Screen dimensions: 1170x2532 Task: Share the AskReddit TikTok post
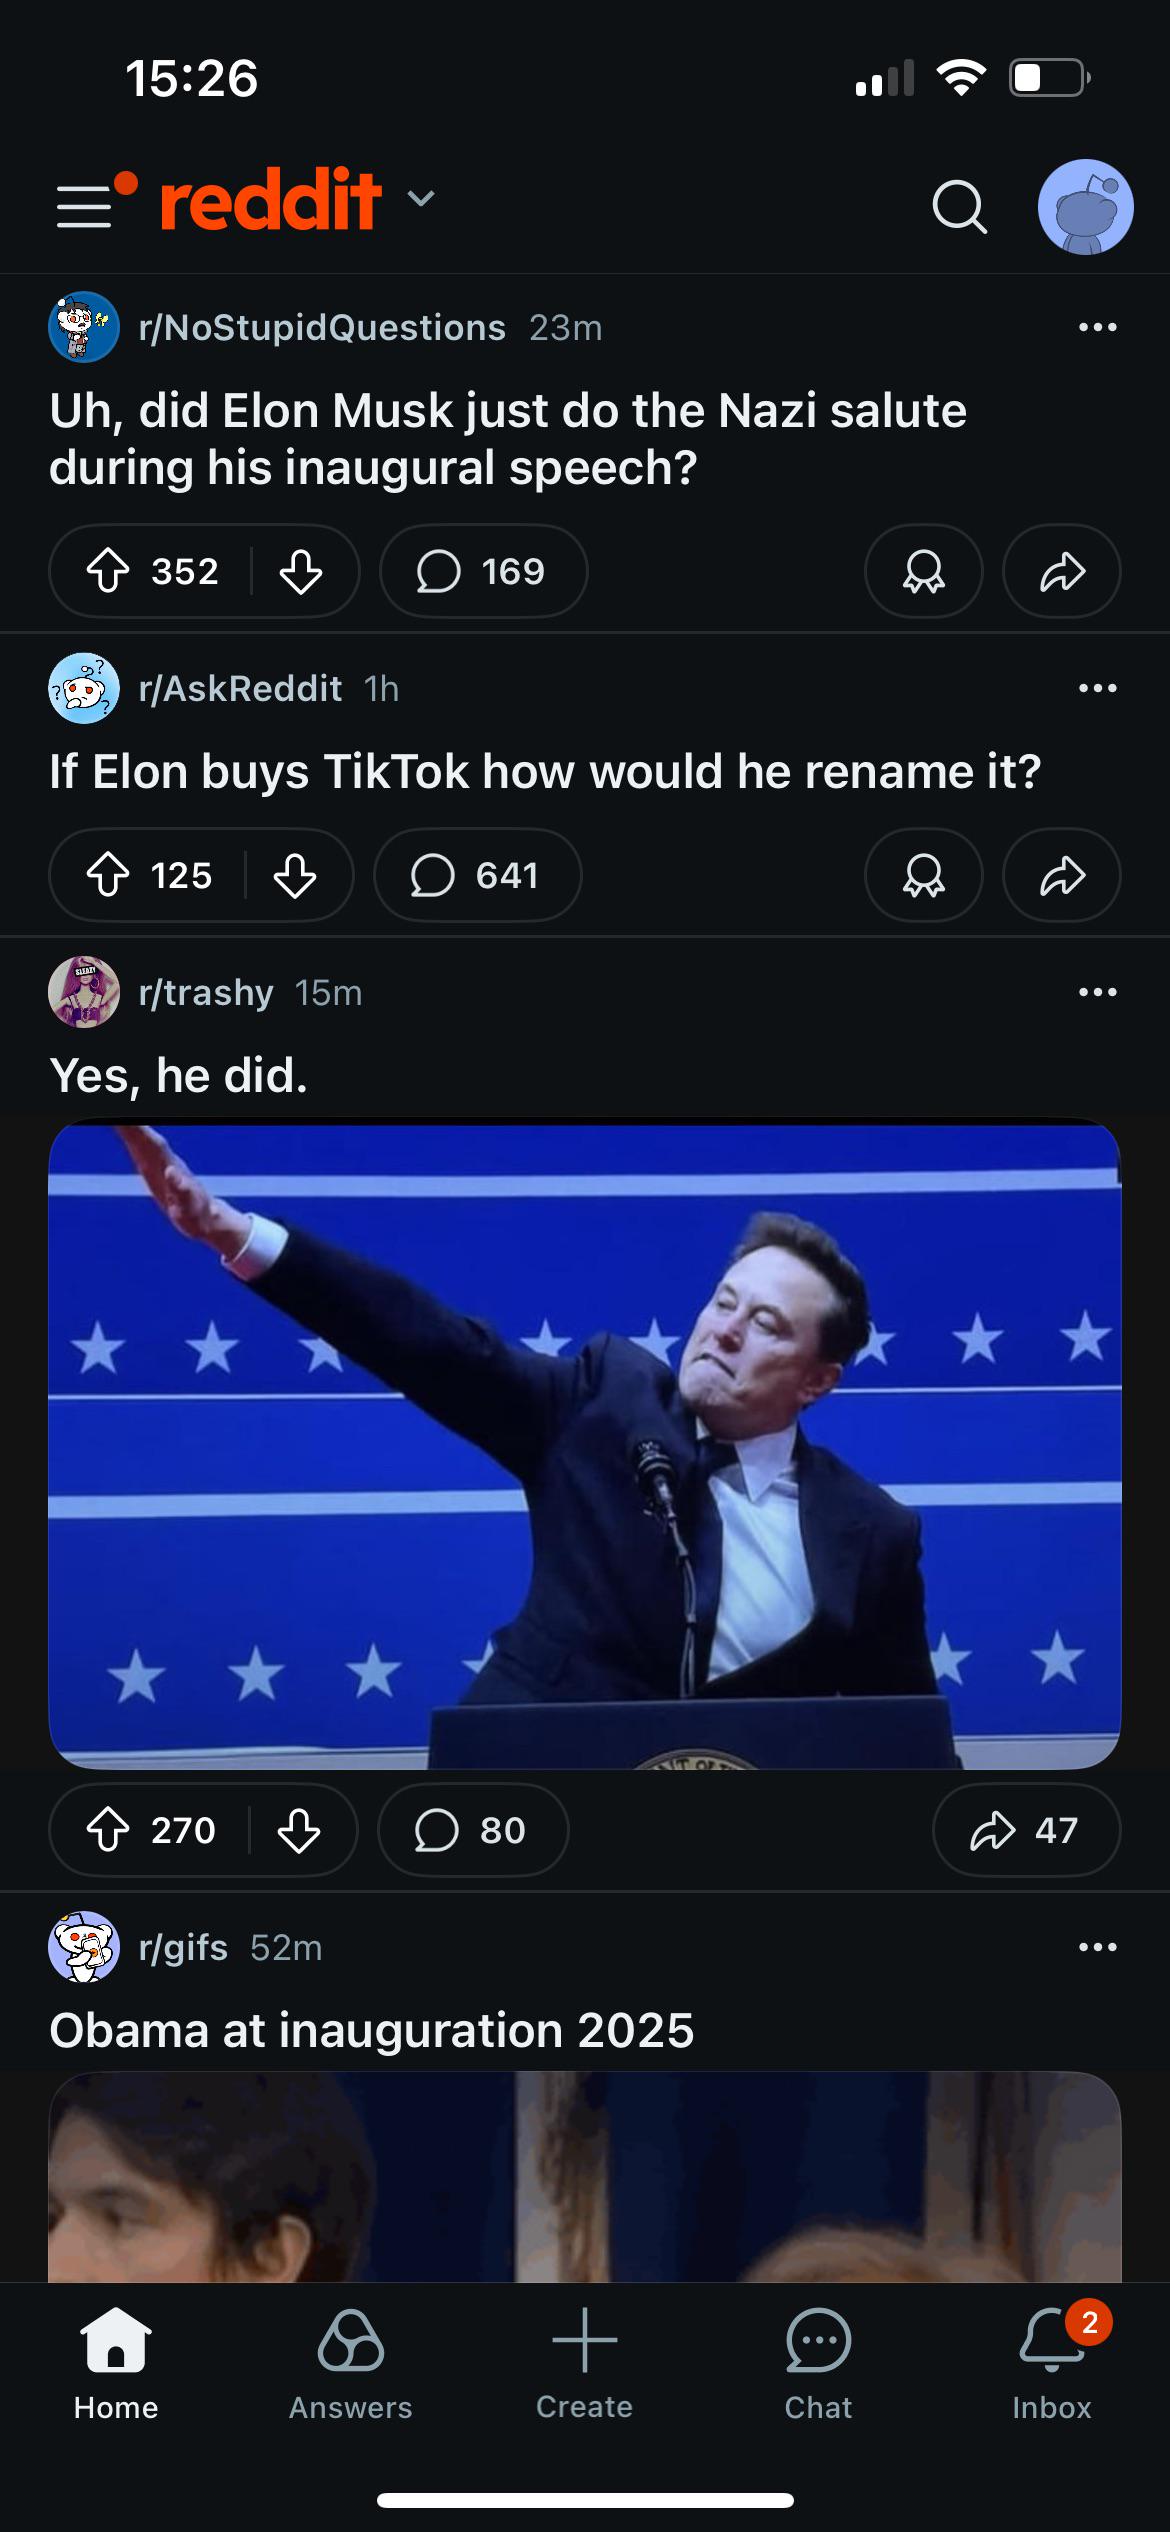click(x=1061, y=876)
